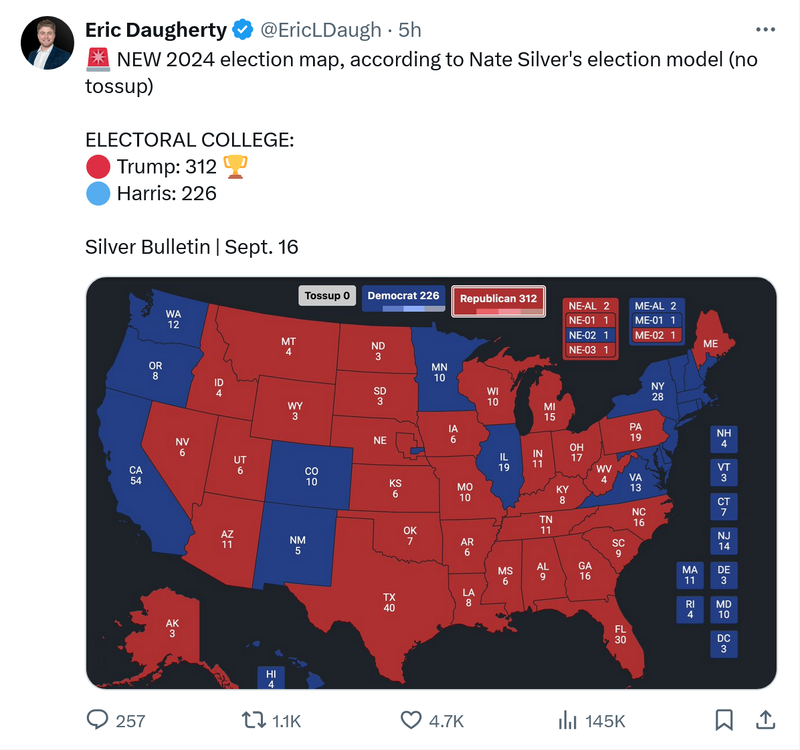Click the repost arrows icon
This screenshot has height=750, width=800.
coord(255,720)
